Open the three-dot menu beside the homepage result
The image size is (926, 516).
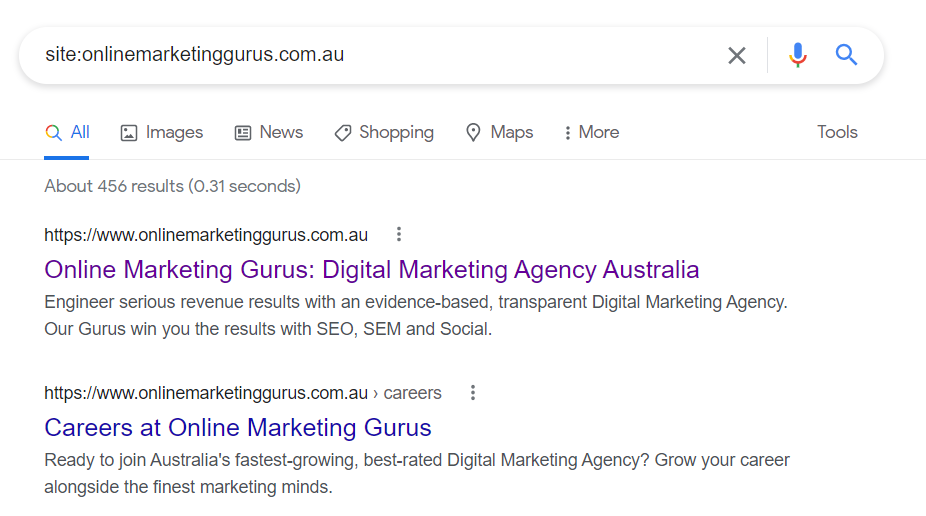point(399,234)
